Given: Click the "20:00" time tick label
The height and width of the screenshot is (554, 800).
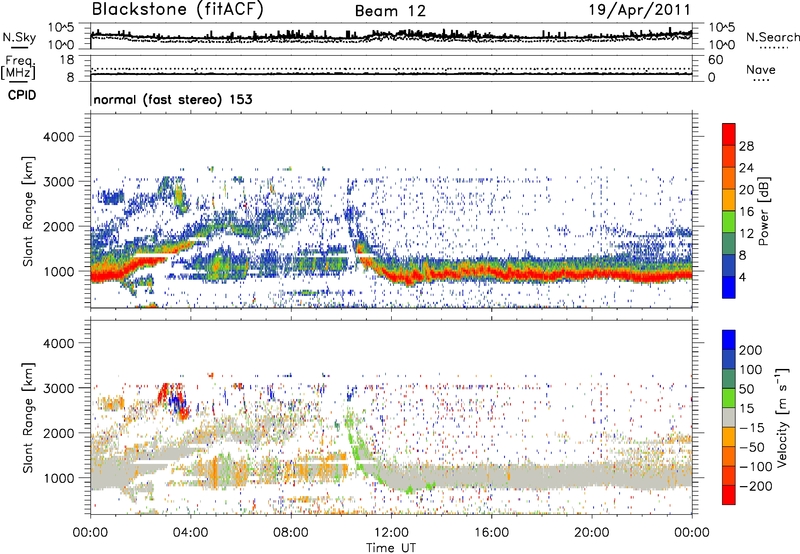Looking at the screenshot, I should 591,533.
